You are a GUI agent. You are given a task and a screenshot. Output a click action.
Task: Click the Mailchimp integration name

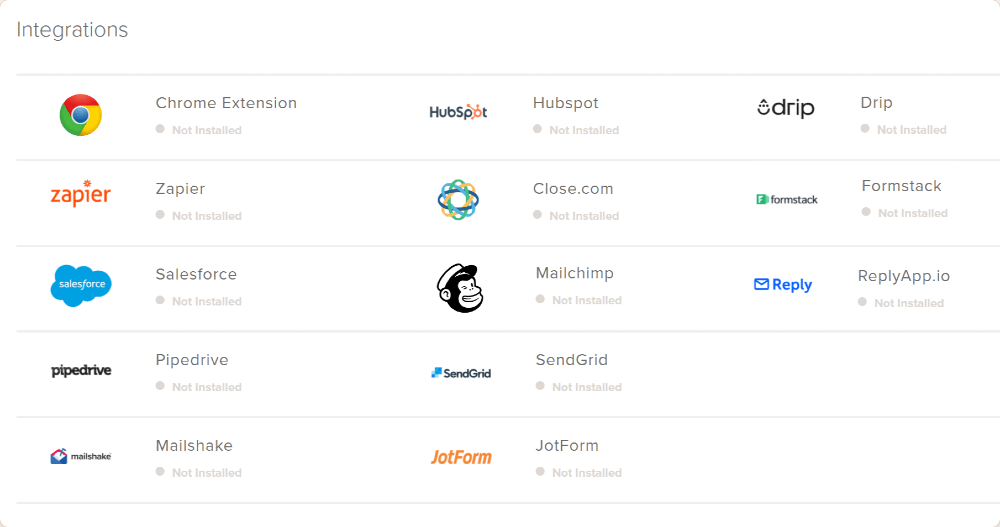click(x=575, y=273)
